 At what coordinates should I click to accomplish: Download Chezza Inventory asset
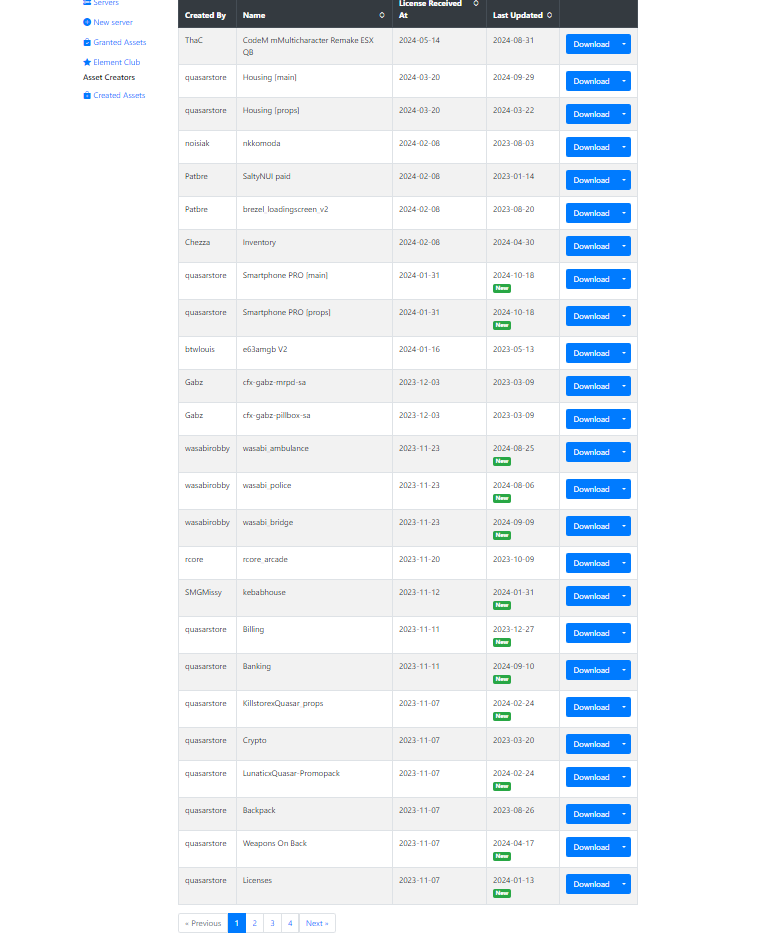591,246
